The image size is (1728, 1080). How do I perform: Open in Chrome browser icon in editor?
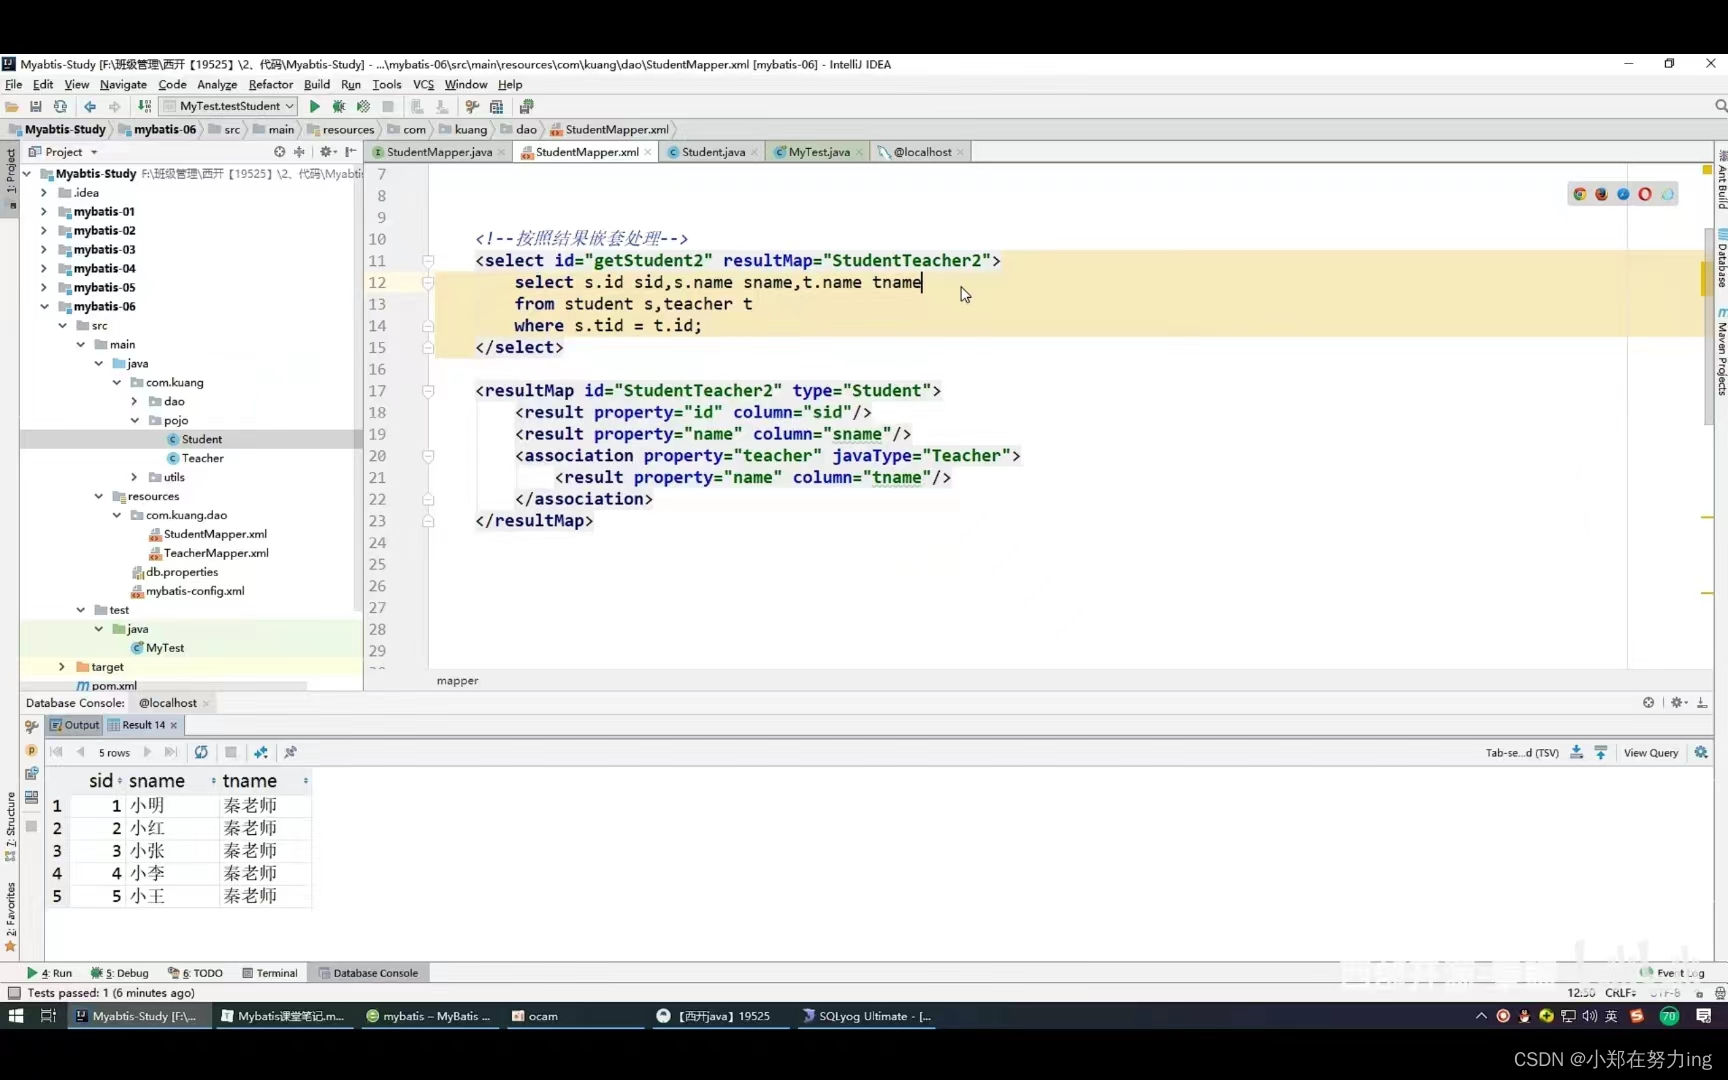pos(1580,194)
